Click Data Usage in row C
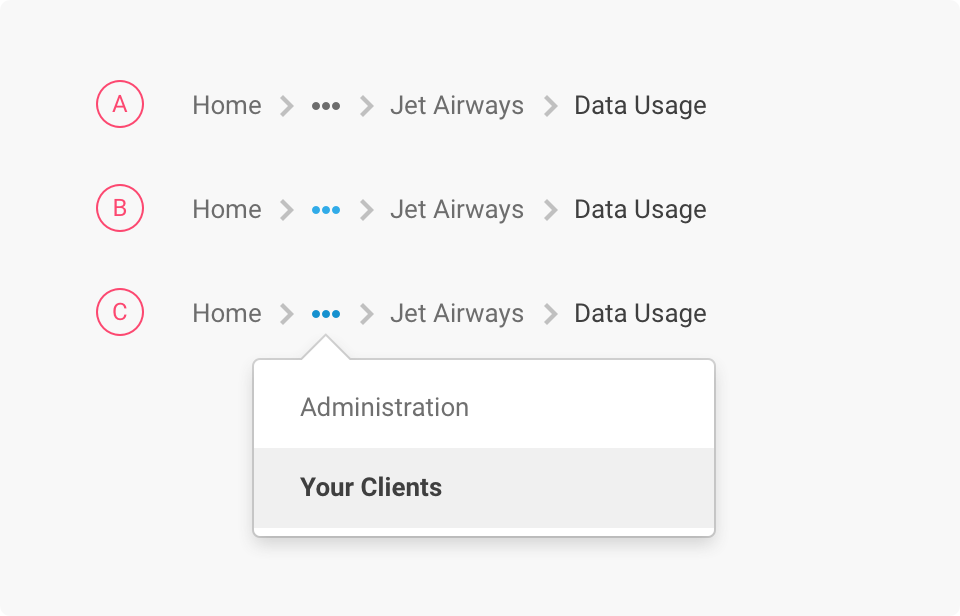Screen dimensions: 960x616 click(x=640, y=314)
